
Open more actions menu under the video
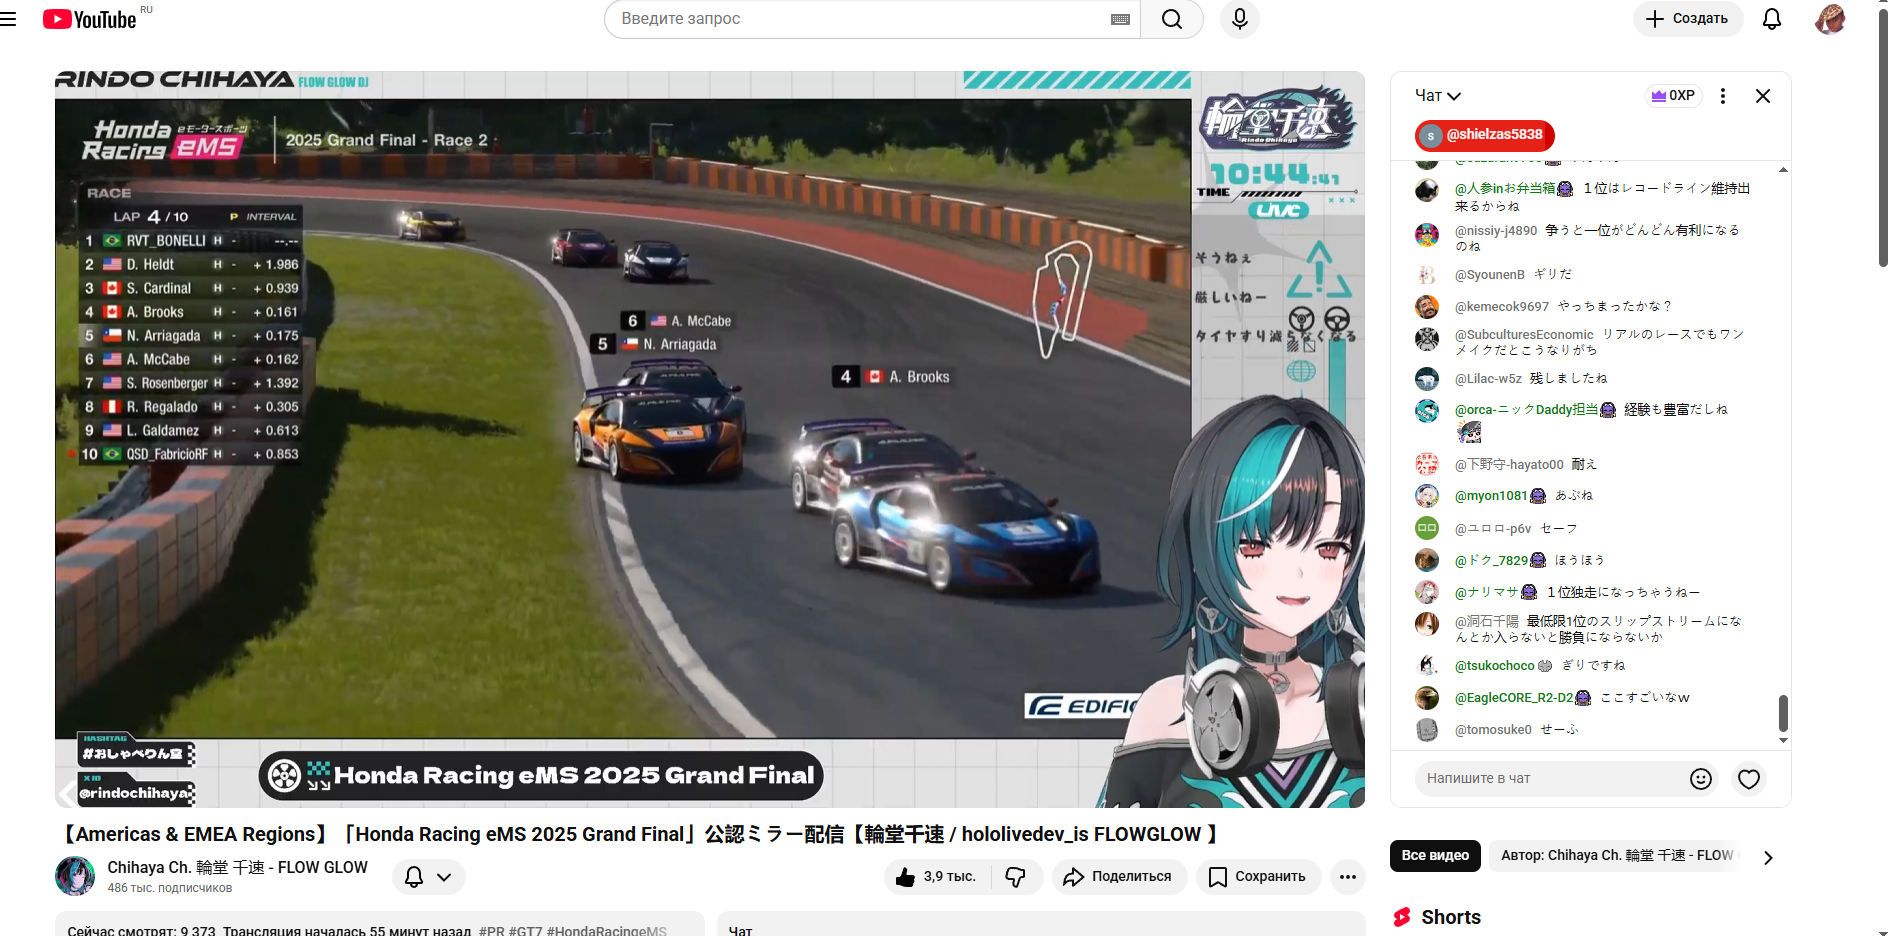point(1348,877)
